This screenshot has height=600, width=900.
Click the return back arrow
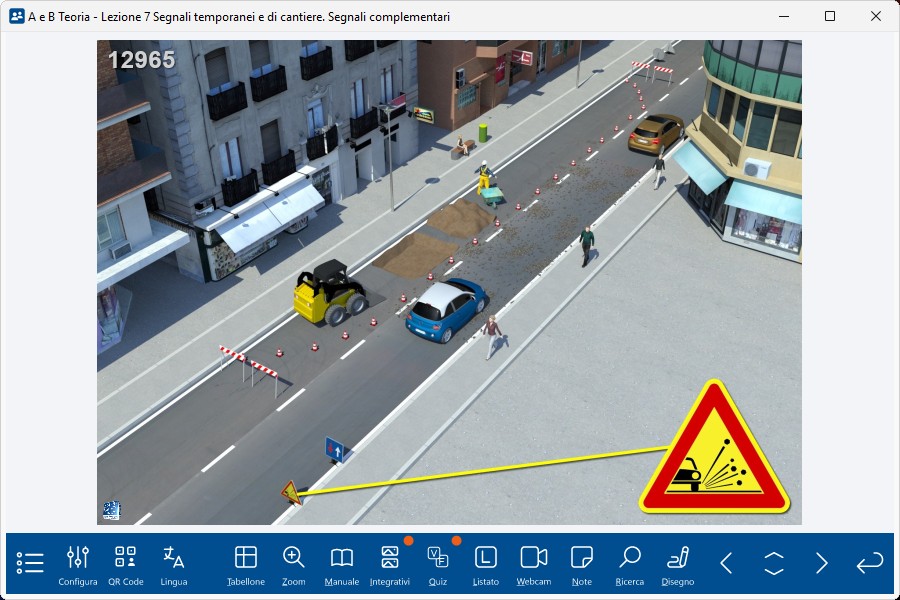point(870,563)
